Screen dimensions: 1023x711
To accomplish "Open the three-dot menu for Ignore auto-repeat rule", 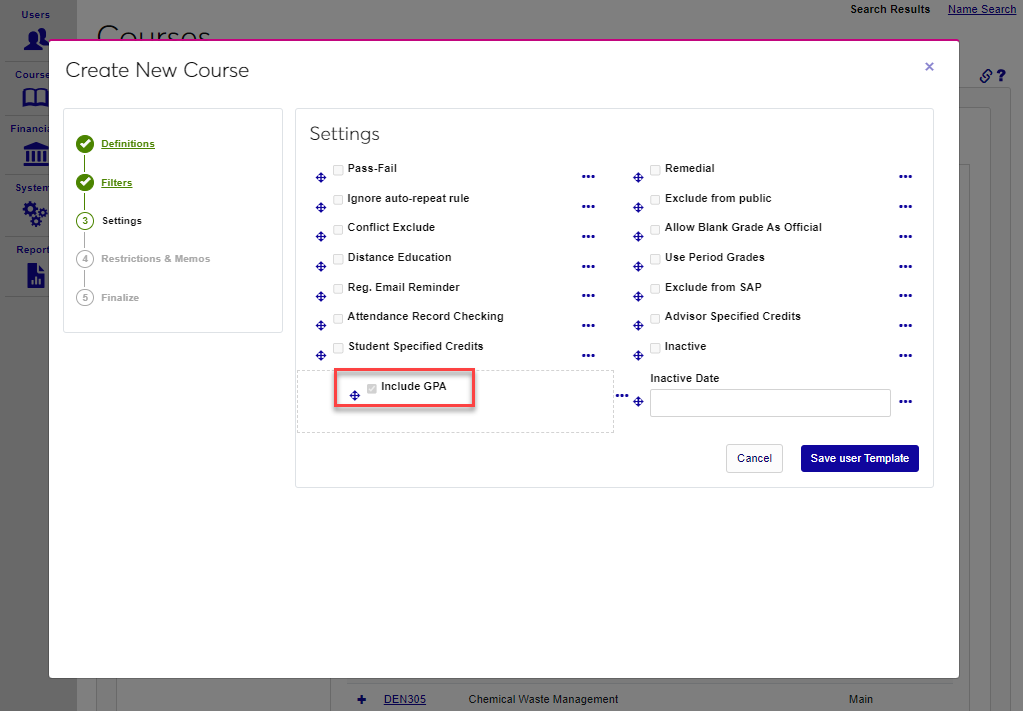I will (x=588, y=206).
